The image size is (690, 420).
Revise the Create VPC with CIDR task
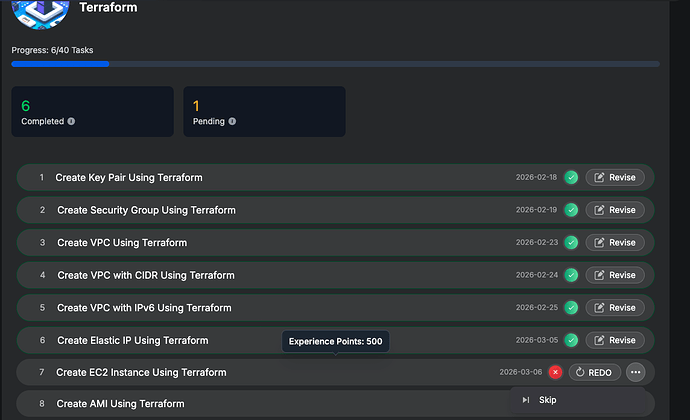click(615, 275)
